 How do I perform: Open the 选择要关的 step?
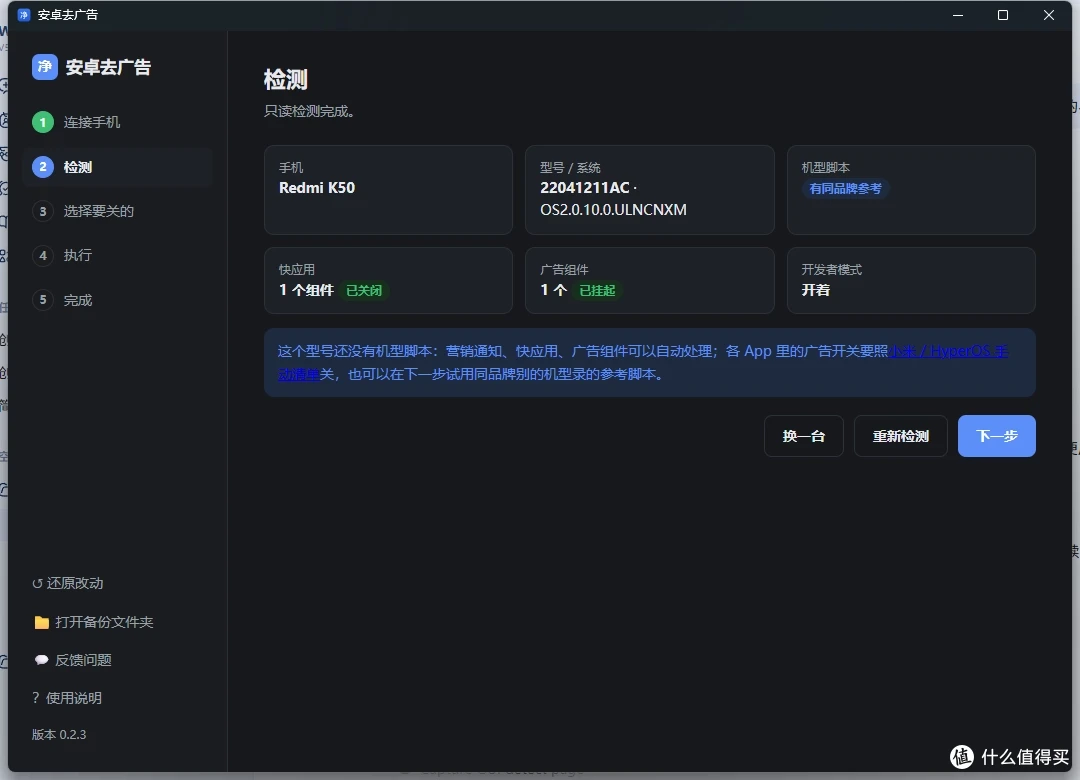click(x=117, y=211)
